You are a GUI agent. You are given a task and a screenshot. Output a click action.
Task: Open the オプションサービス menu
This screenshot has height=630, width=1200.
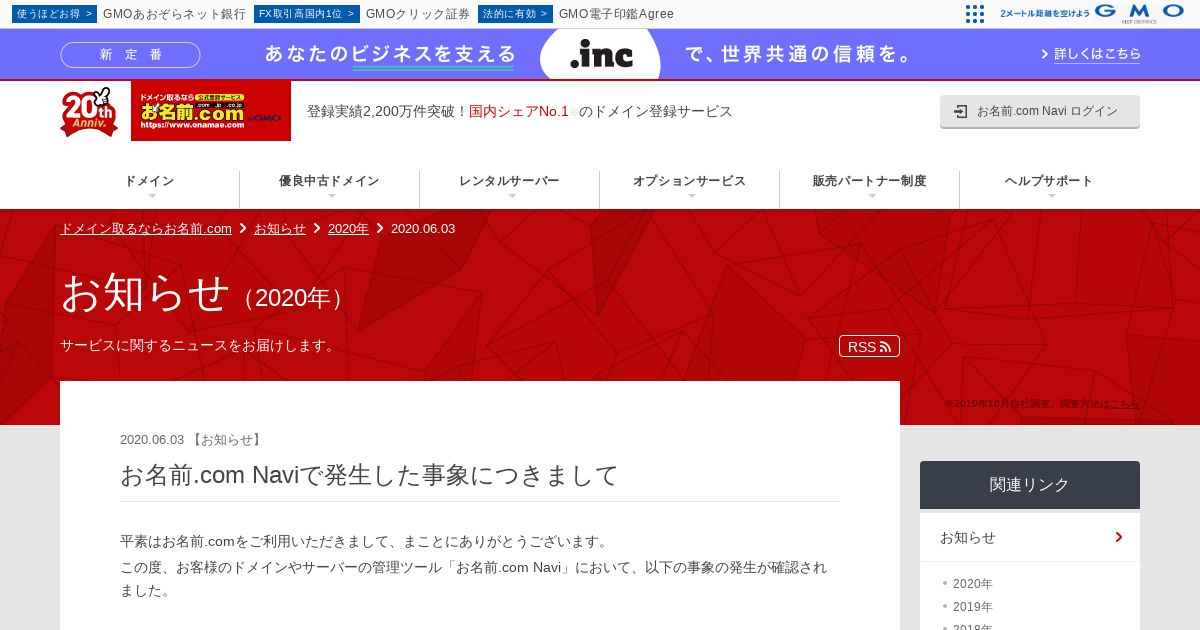689,181
